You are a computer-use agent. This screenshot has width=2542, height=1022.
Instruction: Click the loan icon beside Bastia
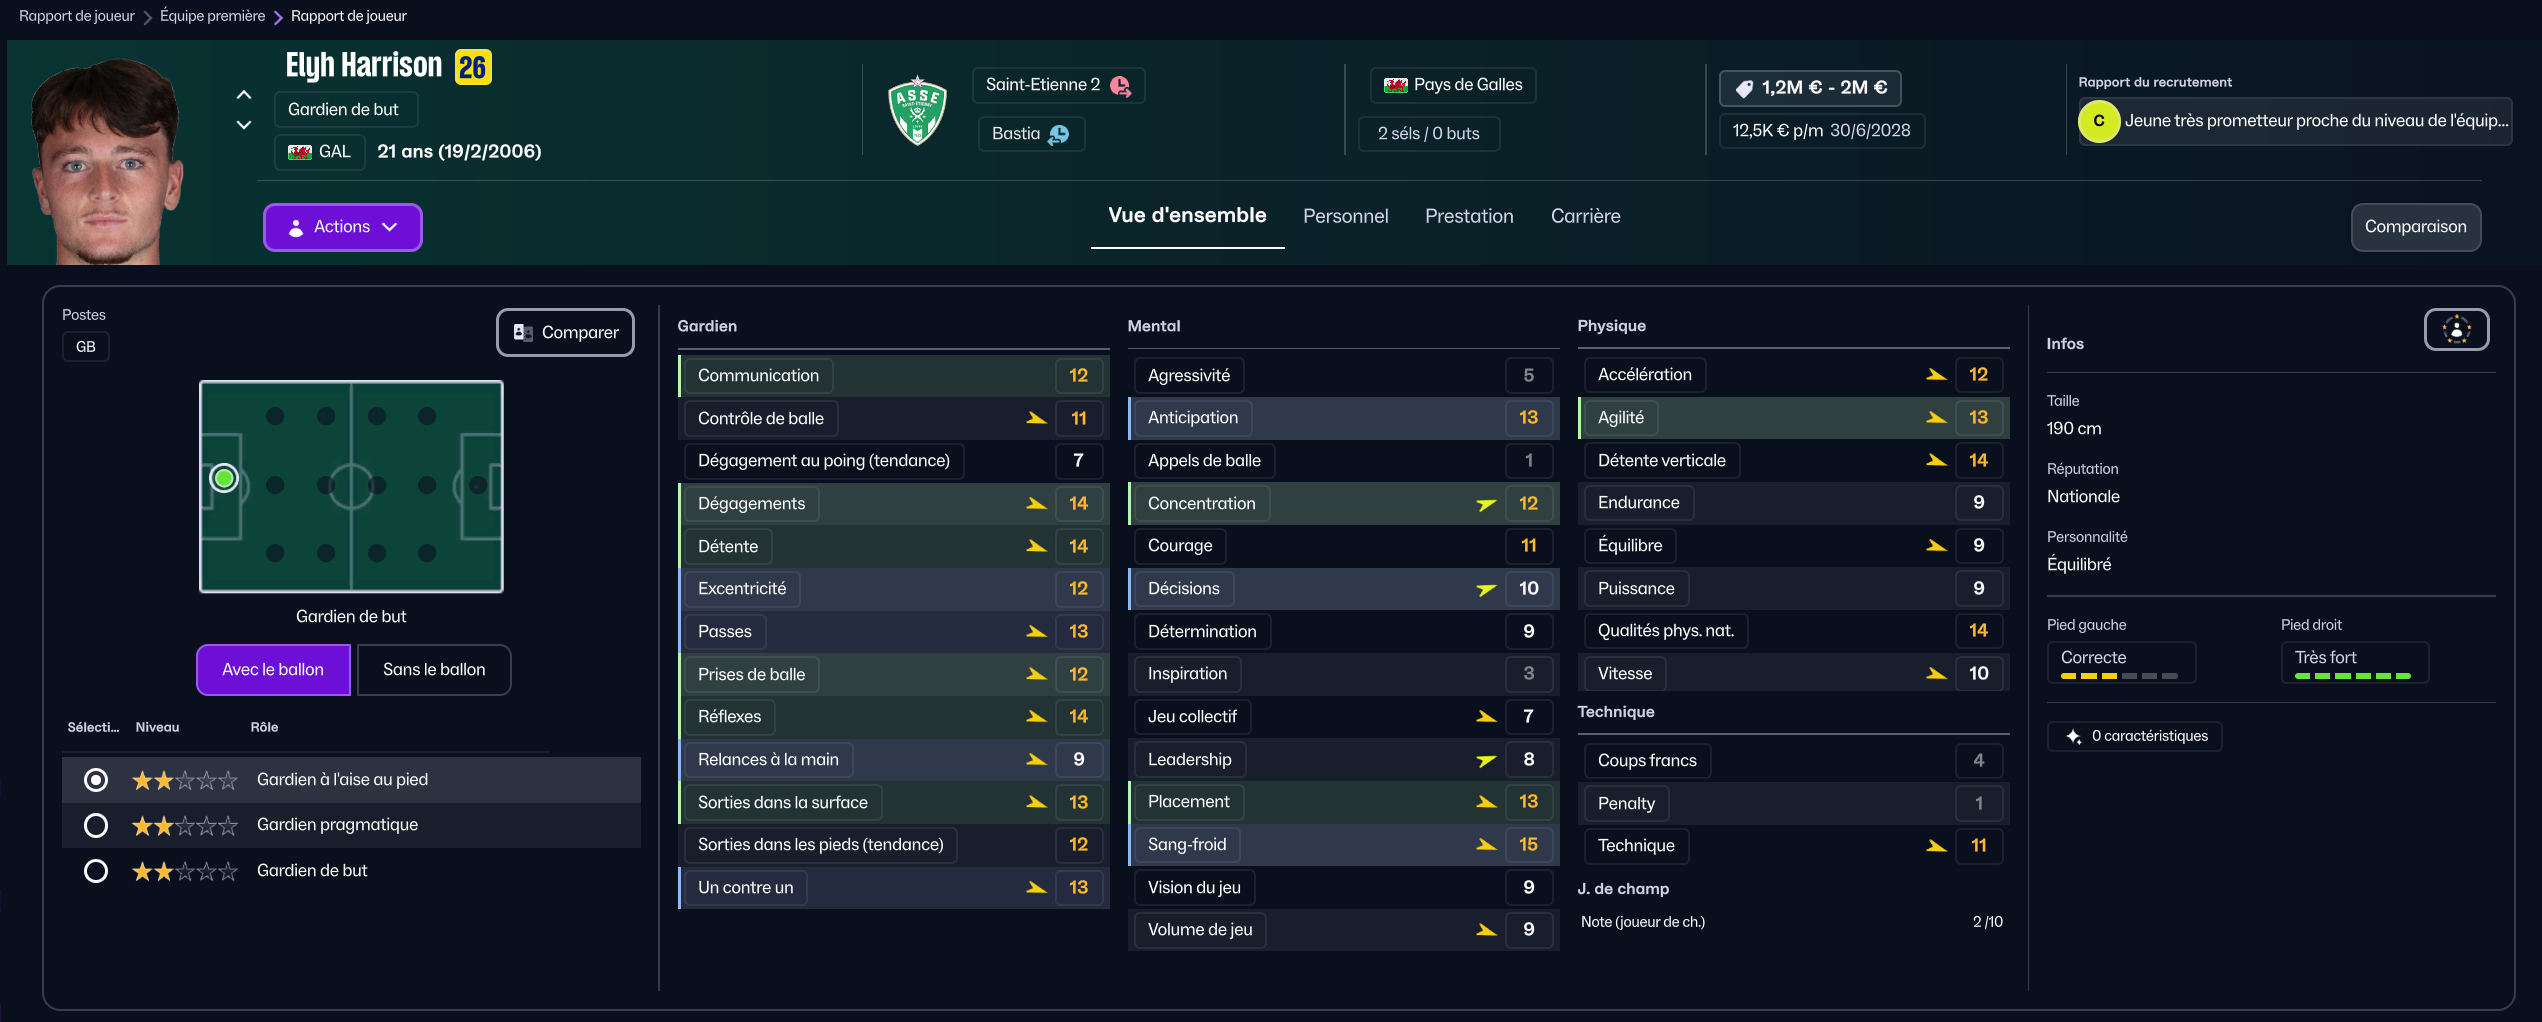1059,134
